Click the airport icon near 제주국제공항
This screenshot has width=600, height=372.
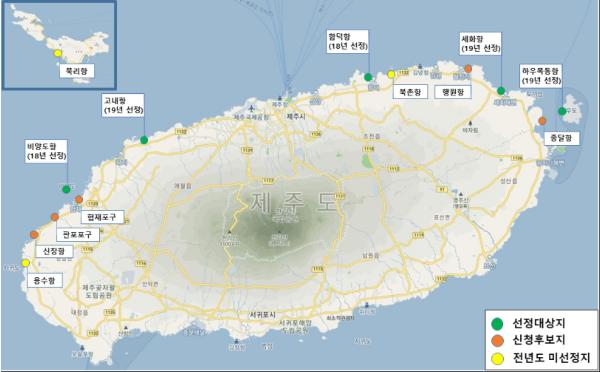[x=251, y=108]
